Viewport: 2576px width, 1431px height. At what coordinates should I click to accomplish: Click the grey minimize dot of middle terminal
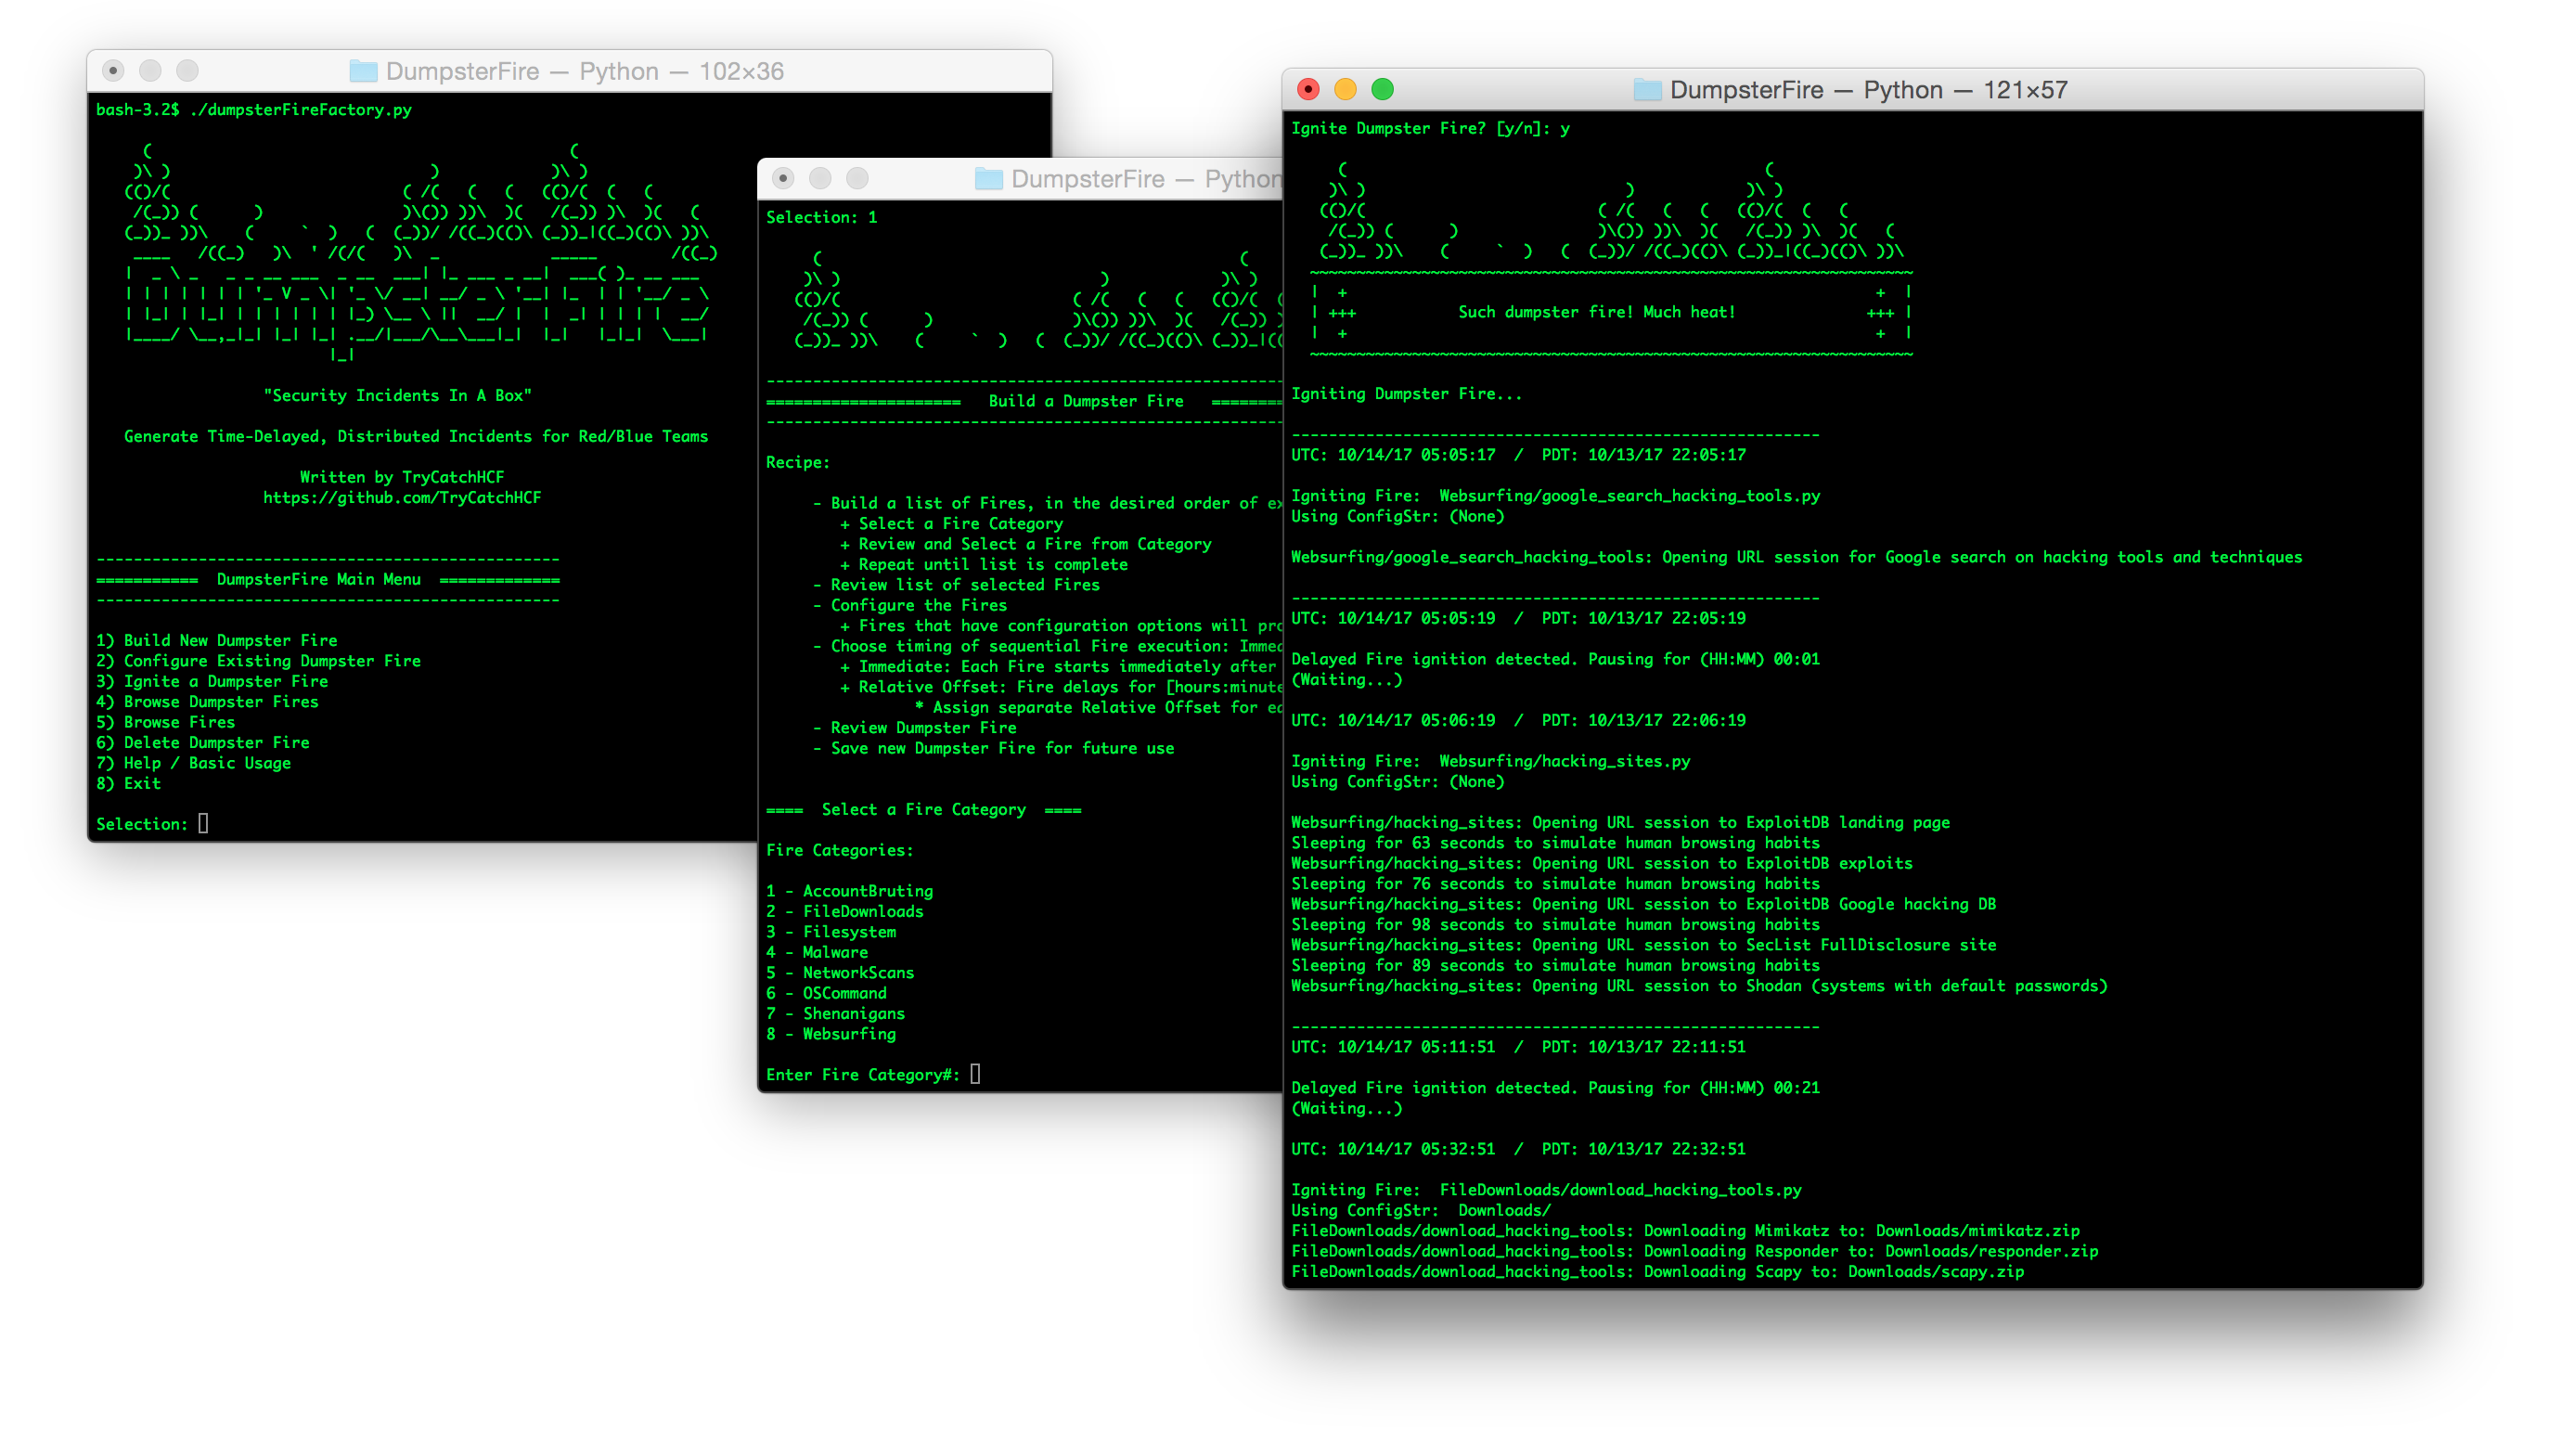click(820, 178)
